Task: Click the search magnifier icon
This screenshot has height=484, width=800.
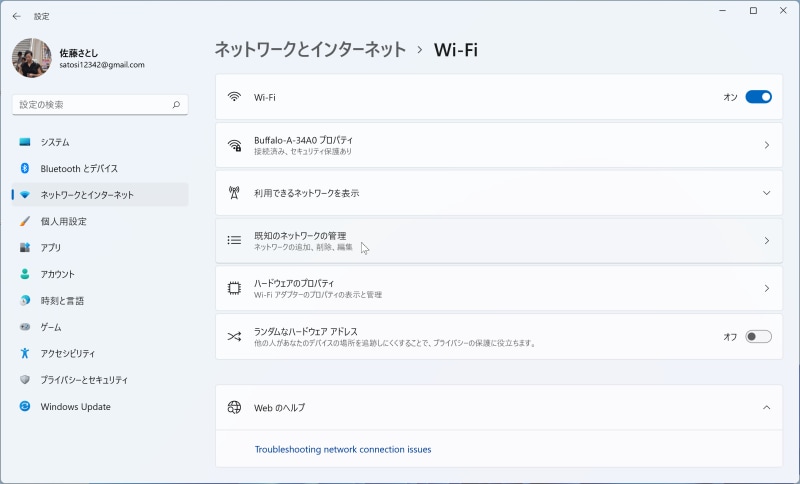Action: (176, 104)
